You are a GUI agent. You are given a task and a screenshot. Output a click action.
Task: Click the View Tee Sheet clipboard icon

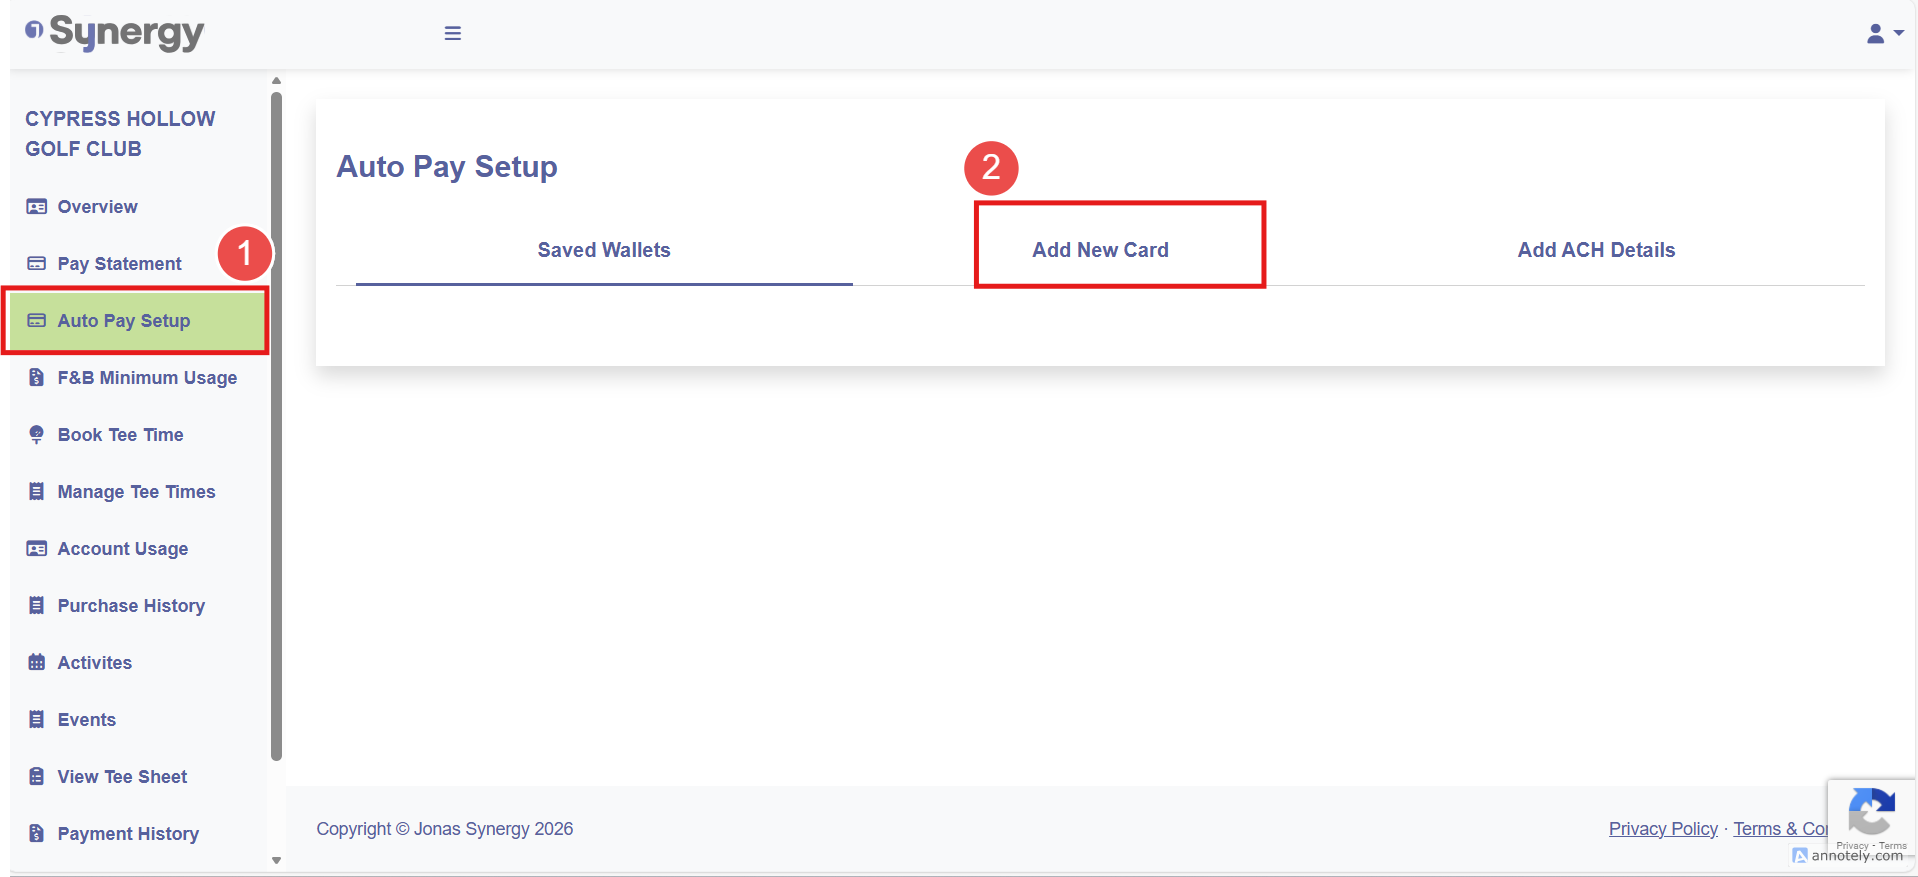pyautogui.click(x=37, y=777)
